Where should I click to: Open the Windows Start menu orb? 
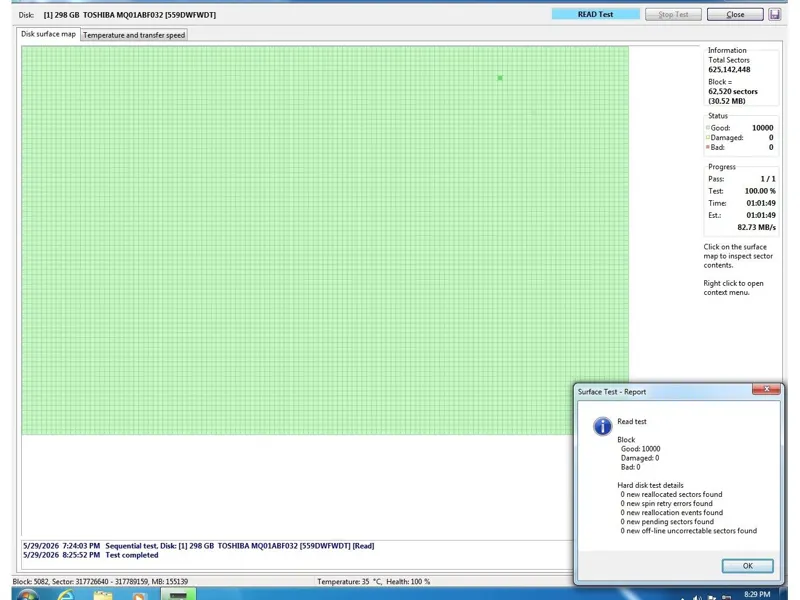click(27, 595)
